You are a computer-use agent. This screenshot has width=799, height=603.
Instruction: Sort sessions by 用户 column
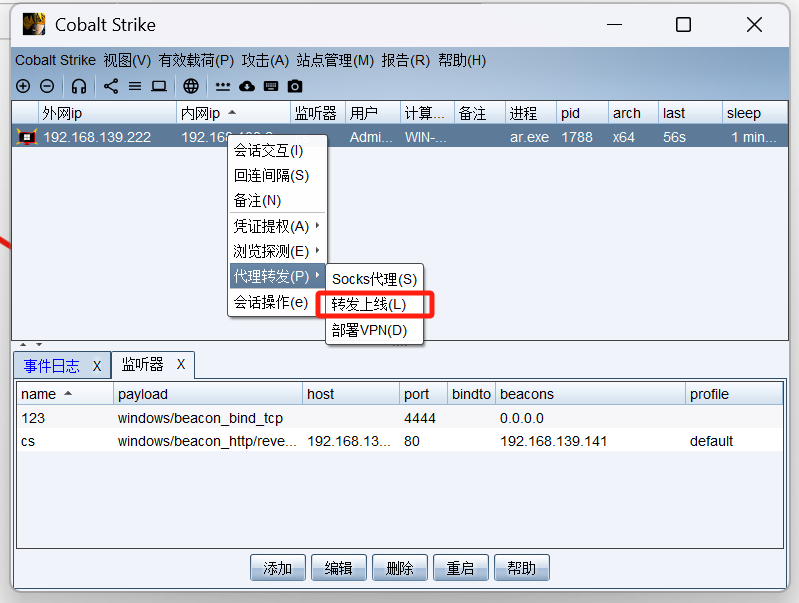373,113
